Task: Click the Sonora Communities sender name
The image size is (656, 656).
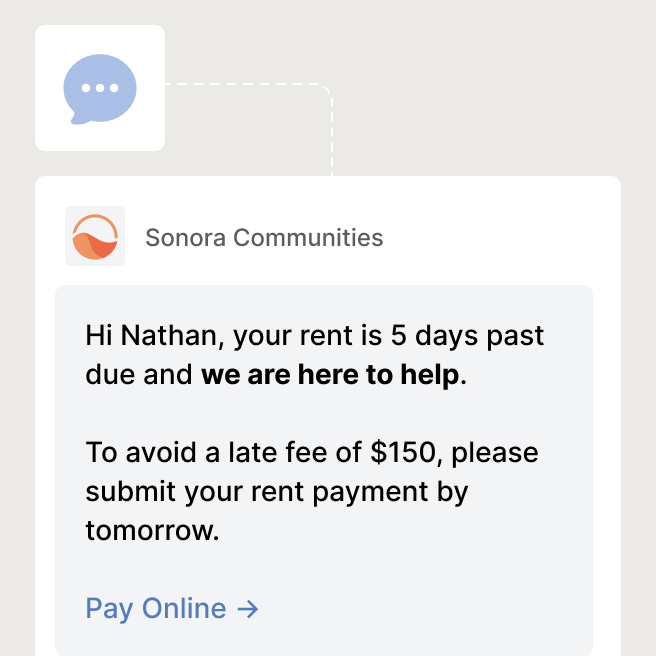Action: 264,238
